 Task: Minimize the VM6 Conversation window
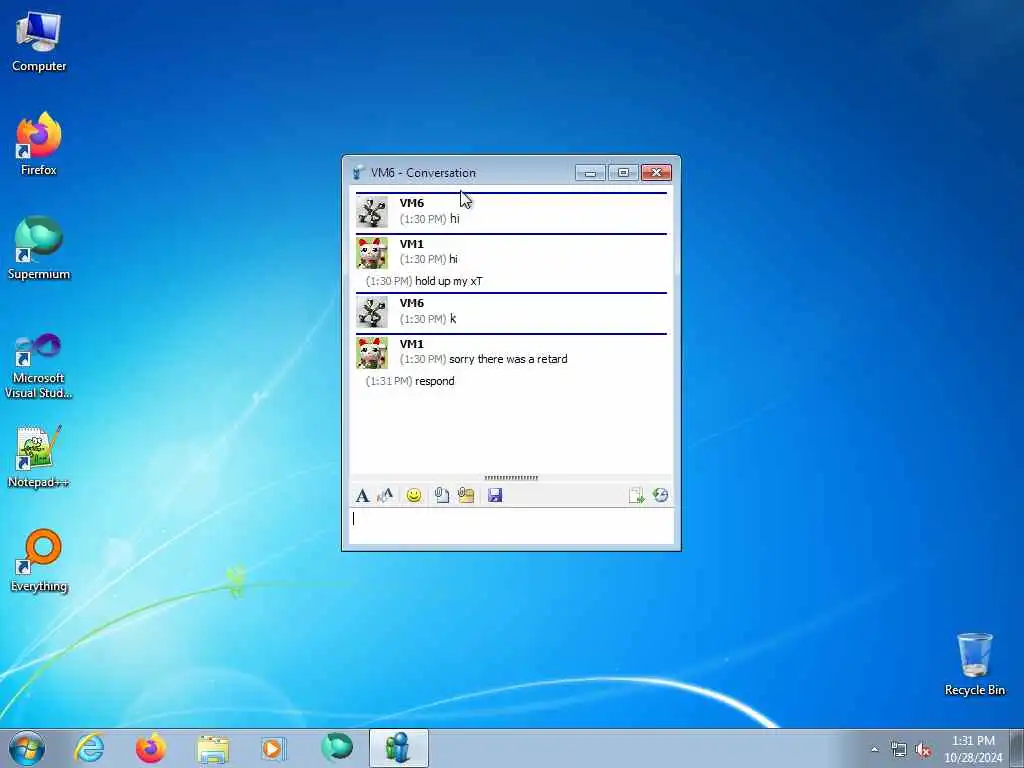[x=590, y=172]
